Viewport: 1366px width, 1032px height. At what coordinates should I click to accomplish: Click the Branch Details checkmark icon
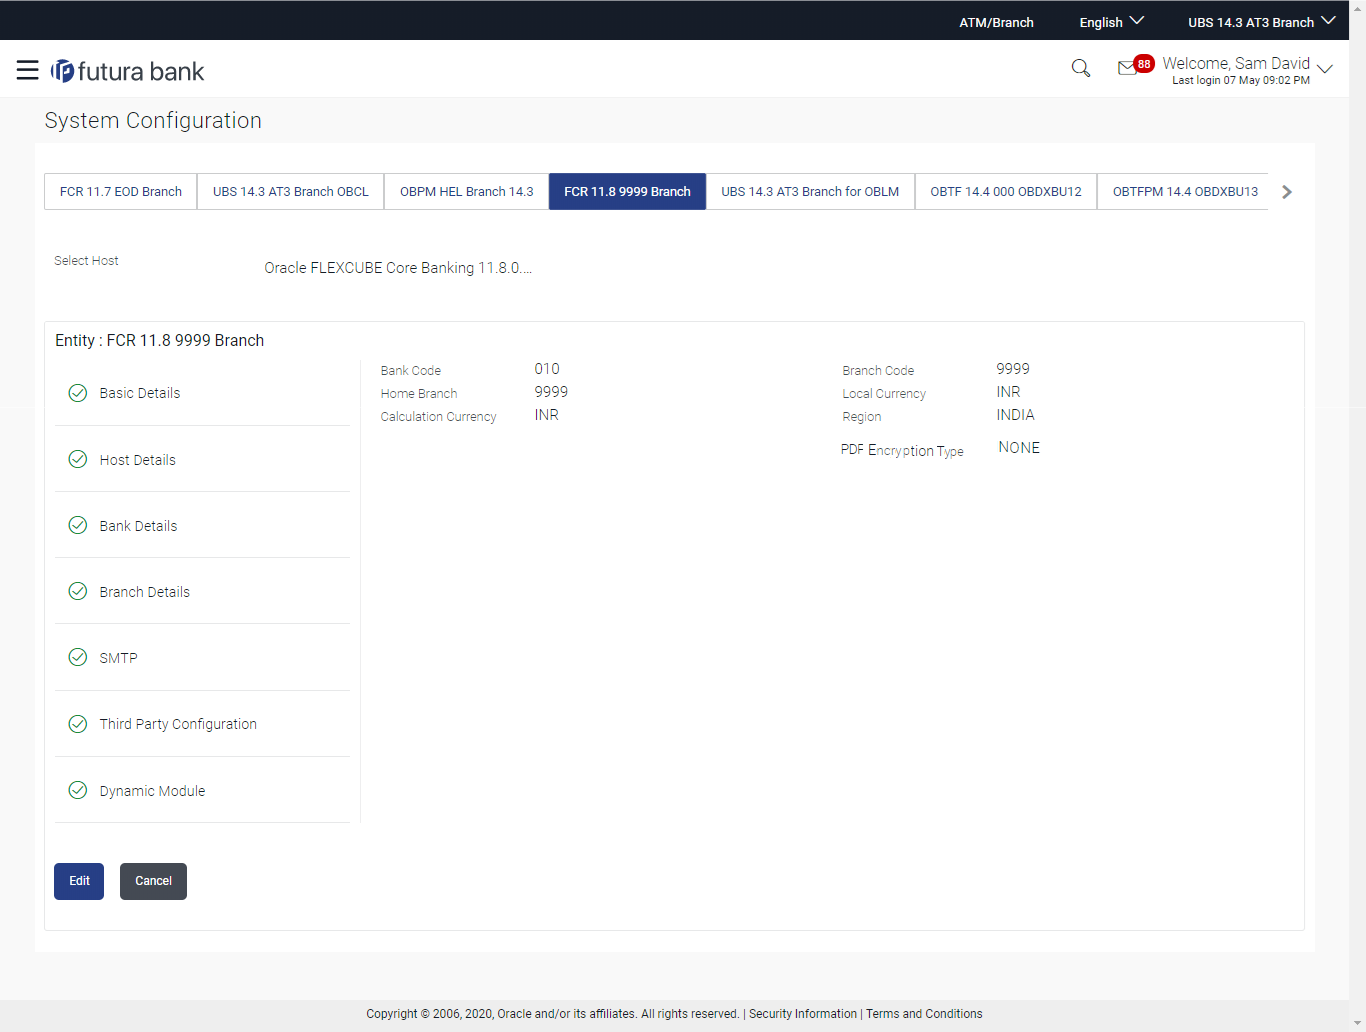click(x=78, y=591)
